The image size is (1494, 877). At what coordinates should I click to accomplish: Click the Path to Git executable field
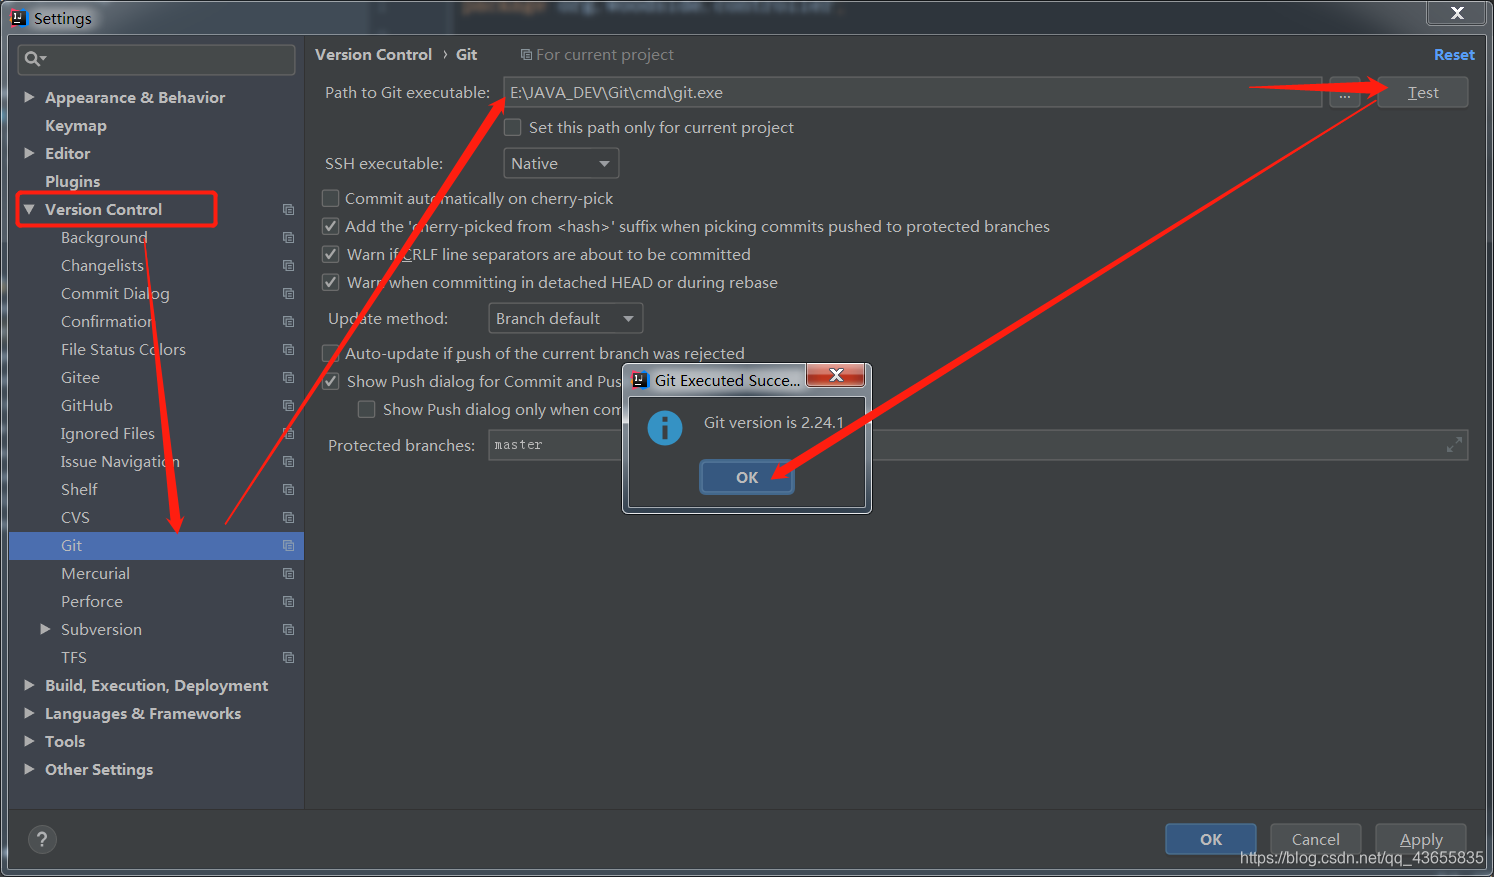tap(913, 93)
